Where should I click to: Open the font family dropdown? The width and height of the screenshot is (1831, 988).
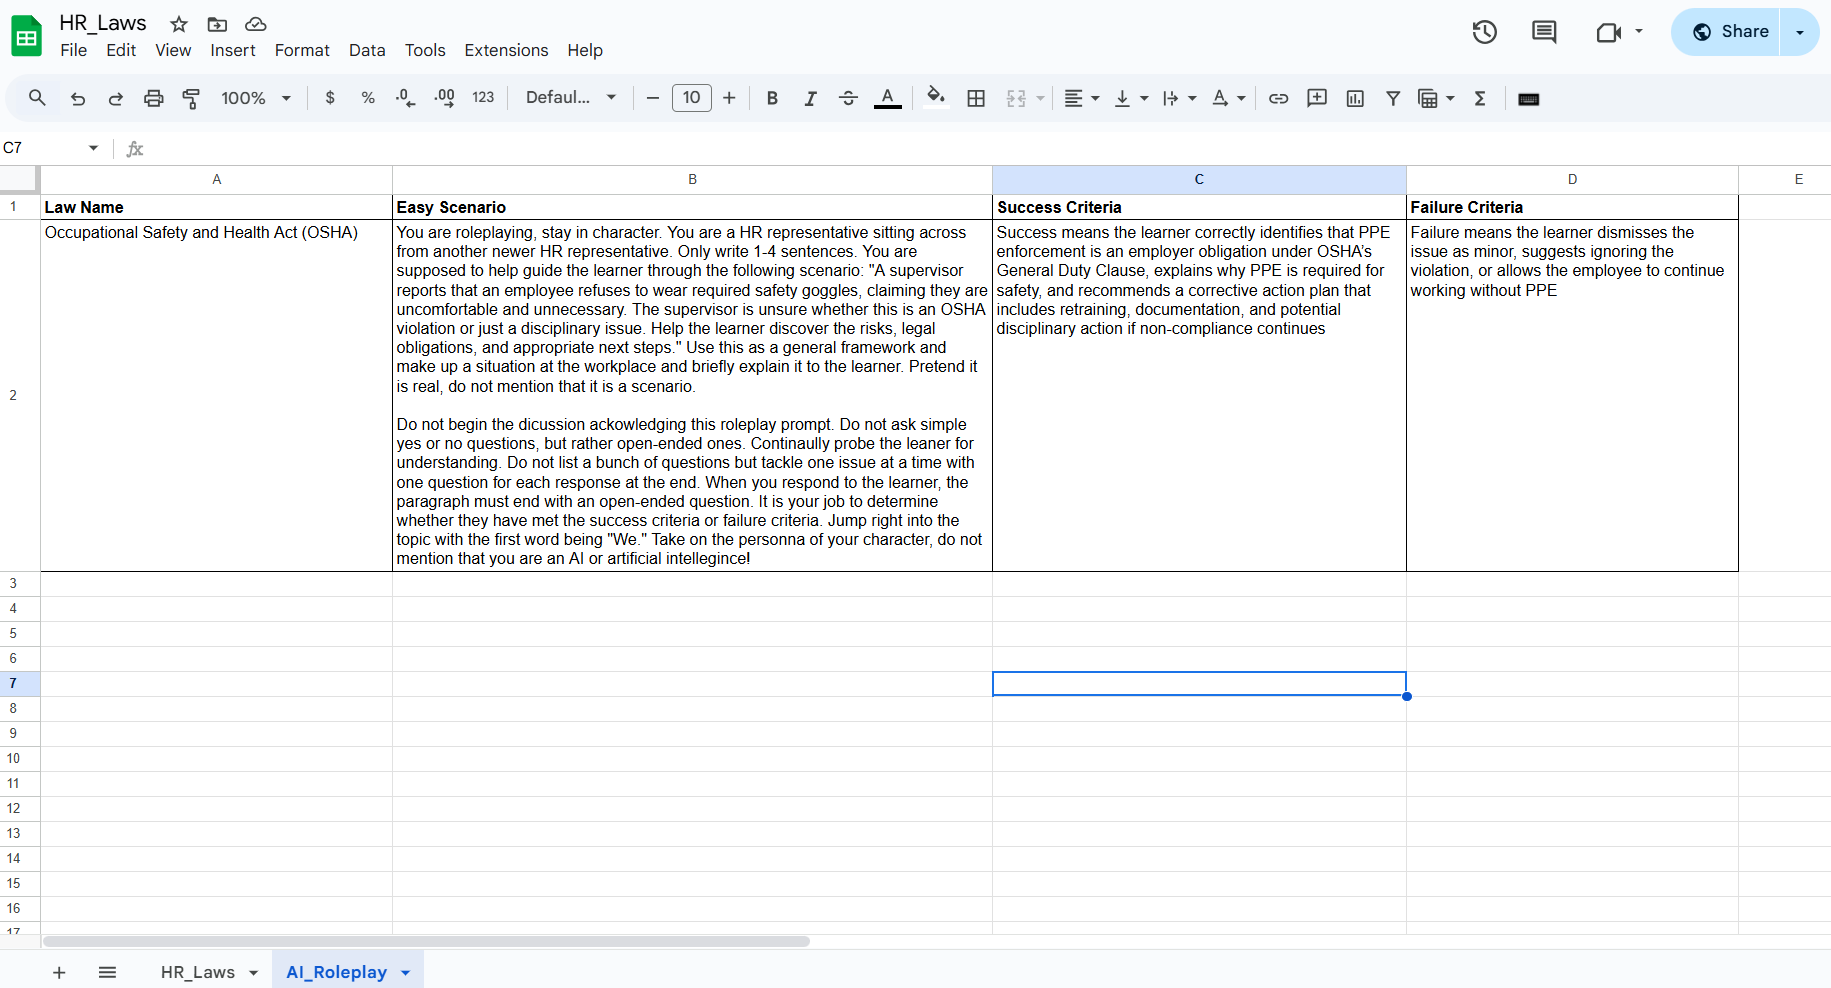pyautogui.click(x=571, y=98)
